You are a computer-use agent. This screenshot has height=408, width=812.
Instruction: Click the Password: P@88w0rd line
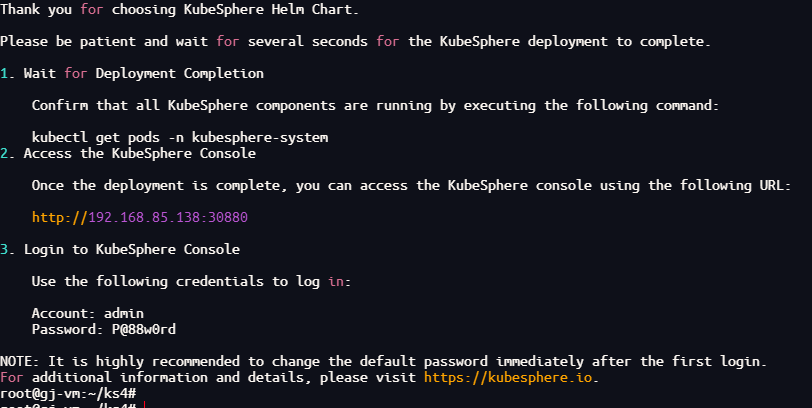pos(104,329)
